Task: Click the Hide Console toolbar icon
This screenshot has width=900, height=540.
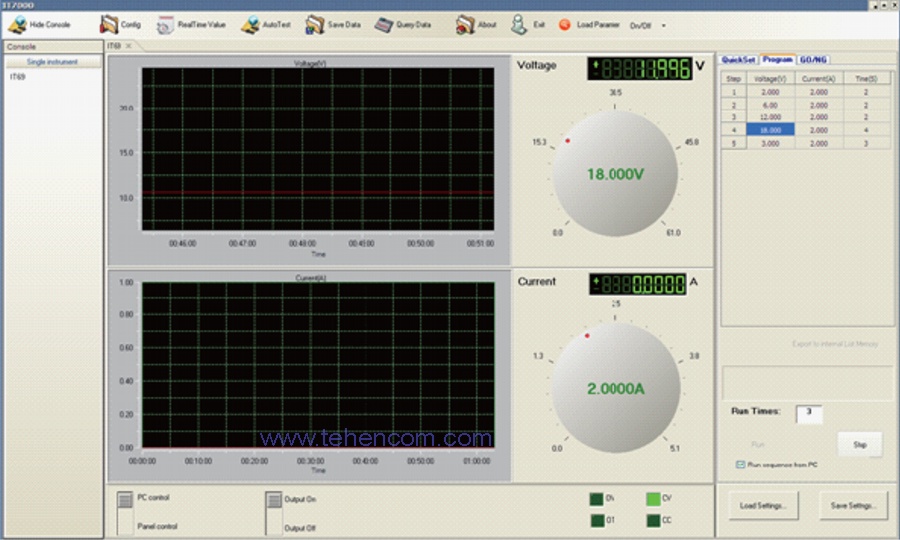Action: pyautogui.click(x=17, y=25)
